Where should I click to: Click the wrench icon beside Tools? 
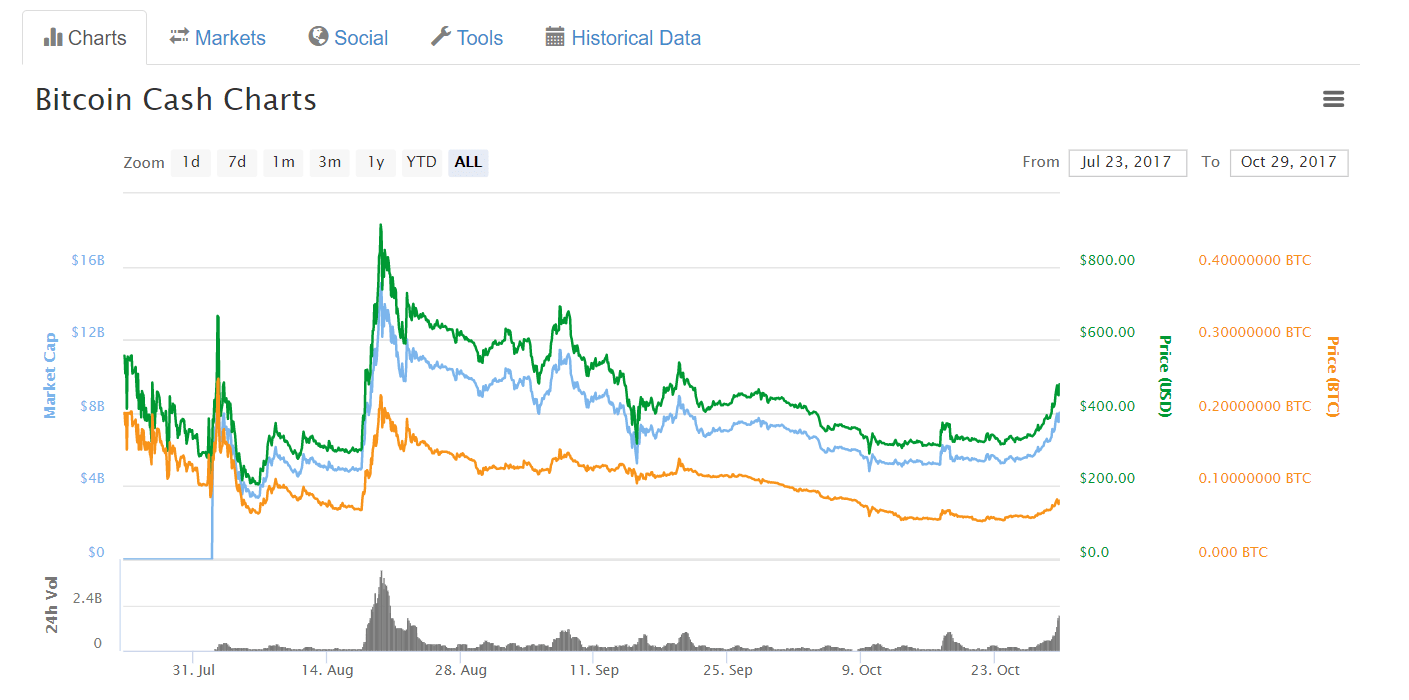(441, 37)
